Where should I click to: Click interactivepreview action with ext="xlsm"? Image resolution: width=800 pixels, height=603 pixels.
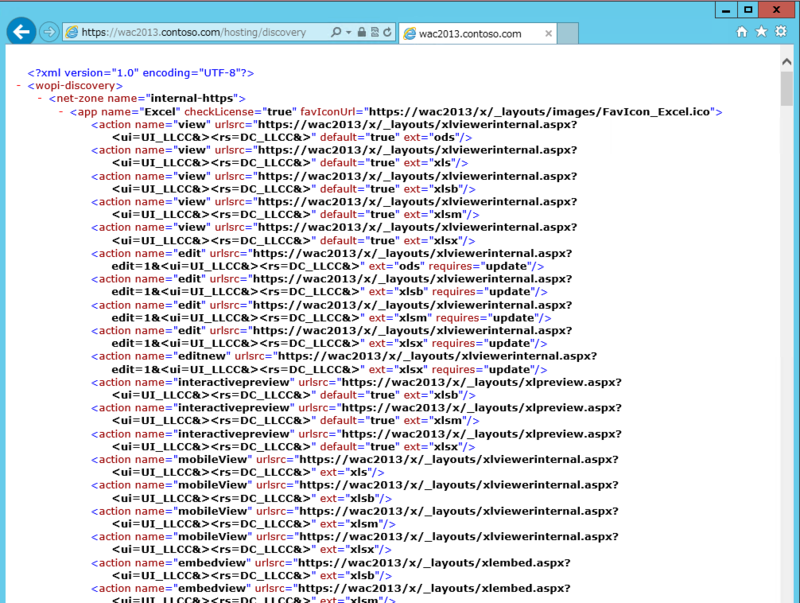coord(356,414)
